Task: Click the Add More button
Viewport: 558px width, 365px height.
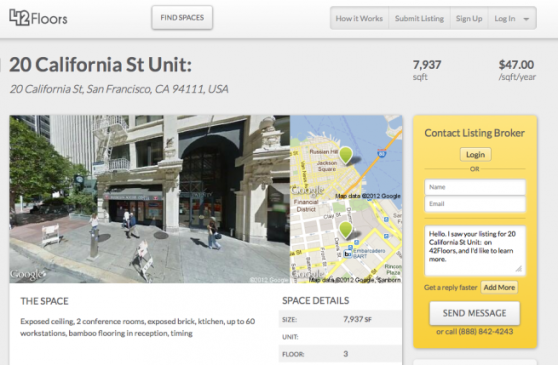Action: pyautogui.click(x=499, y=287)
